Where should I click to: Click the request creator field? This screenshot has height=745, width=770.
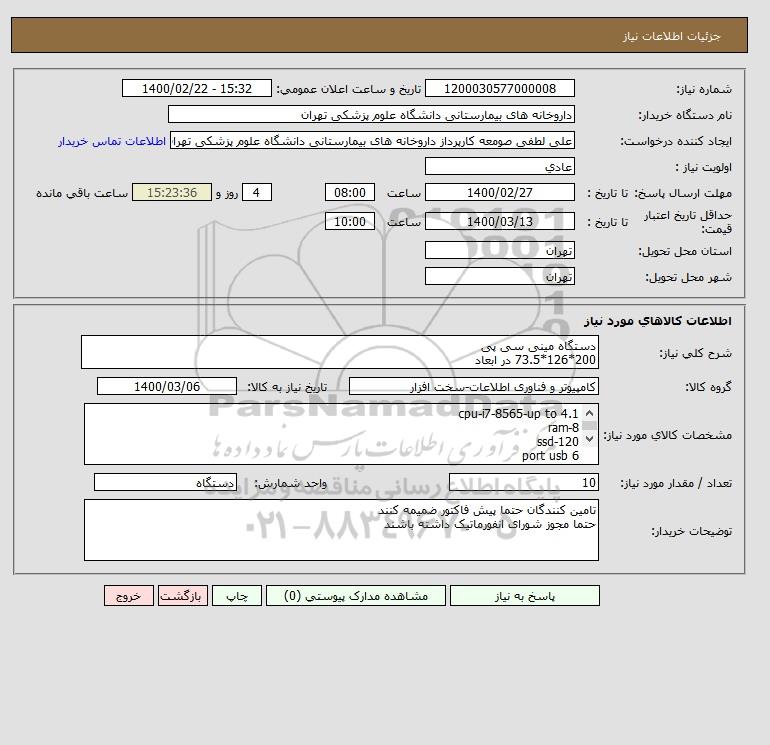click(372, 141)
